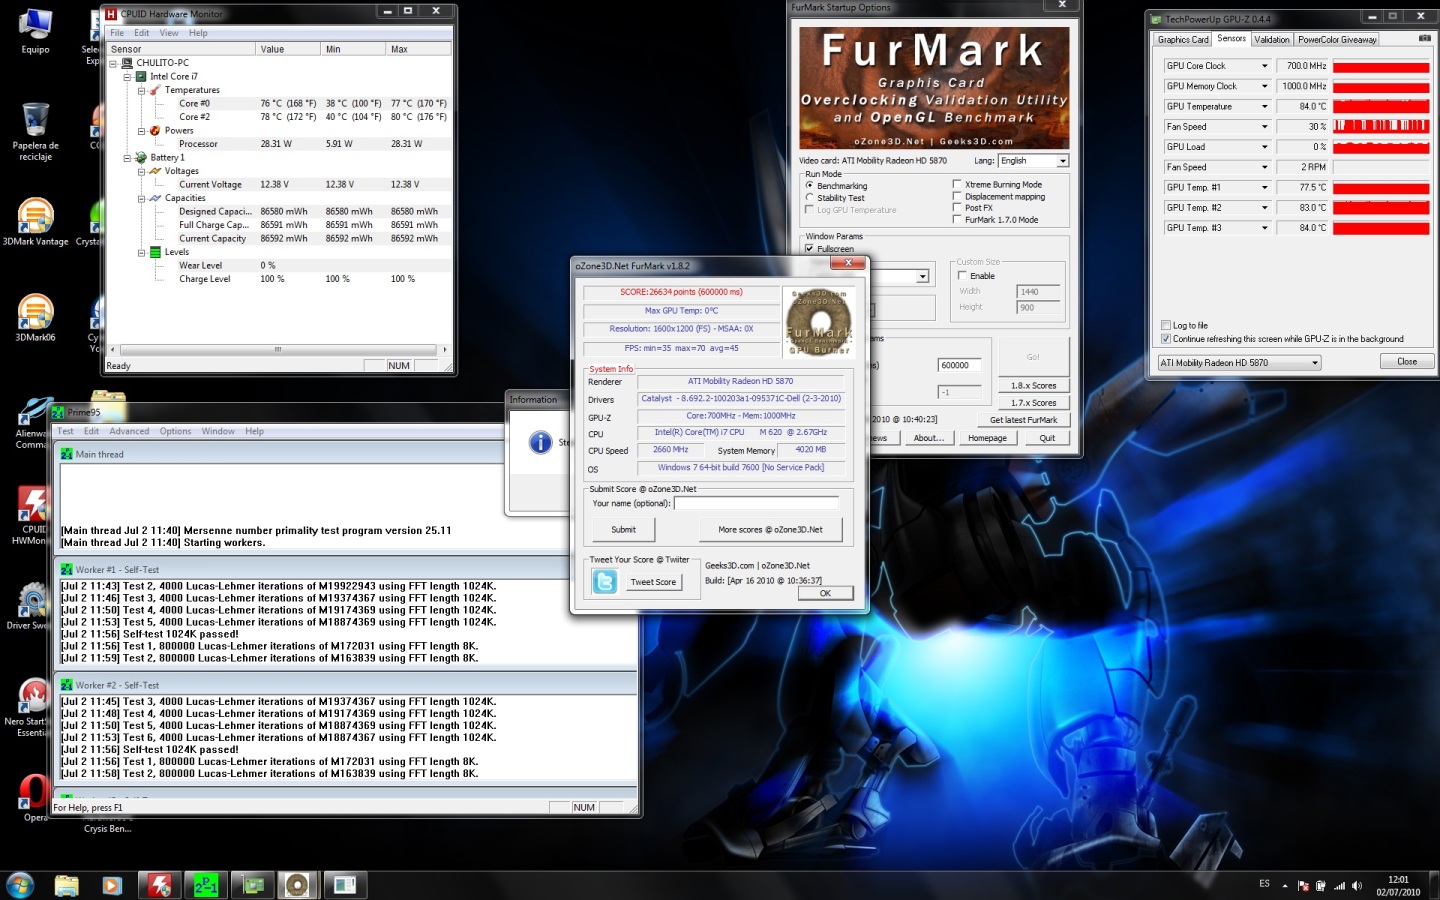Open ATI Mobility Radeon HD 5870 selector

pos(1240,363)
